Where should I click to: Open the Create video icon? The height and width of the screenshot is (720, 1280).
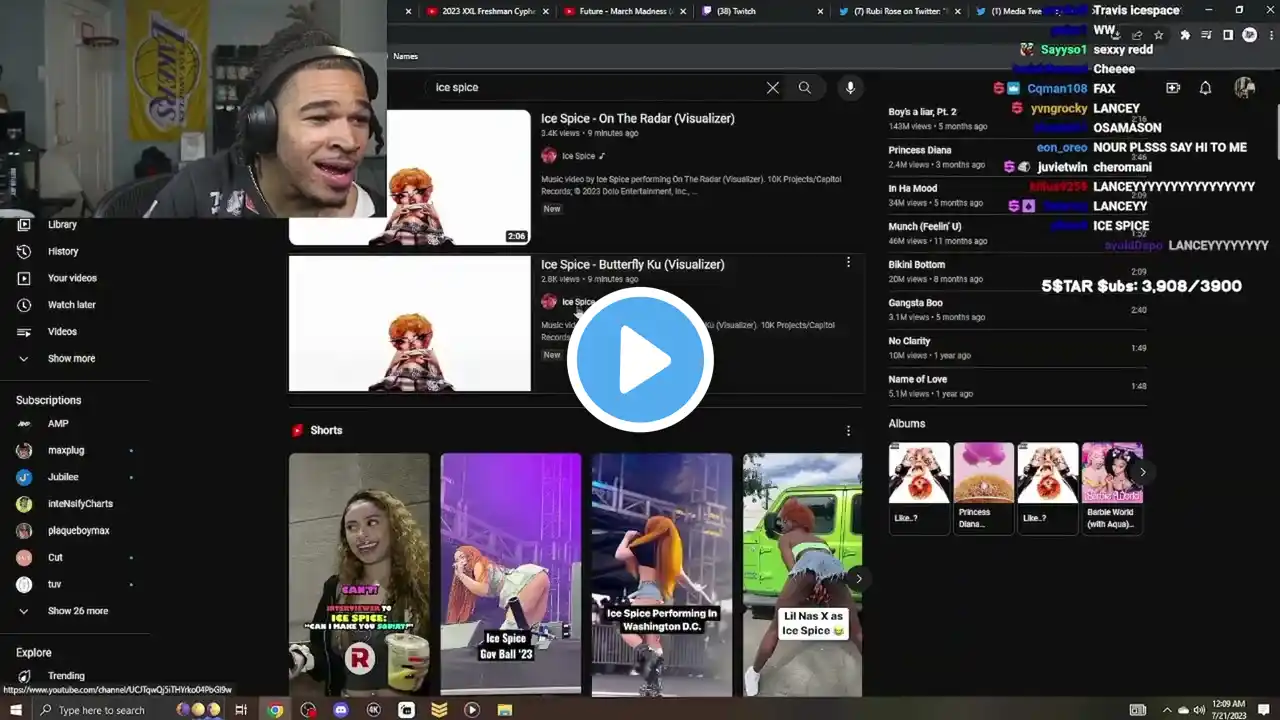(x=1173, y=88)
